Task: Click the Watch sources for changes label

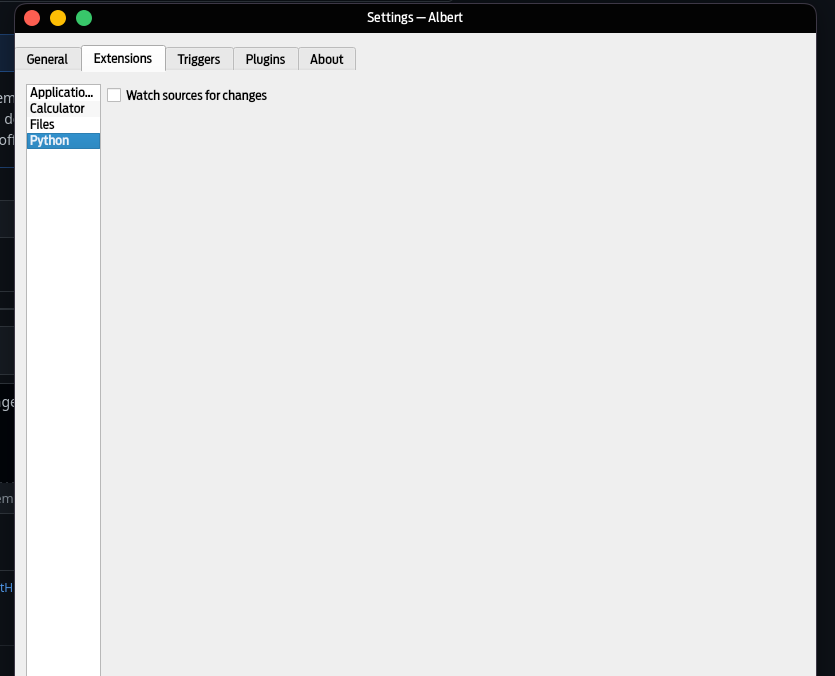Action: coord(196,95)
